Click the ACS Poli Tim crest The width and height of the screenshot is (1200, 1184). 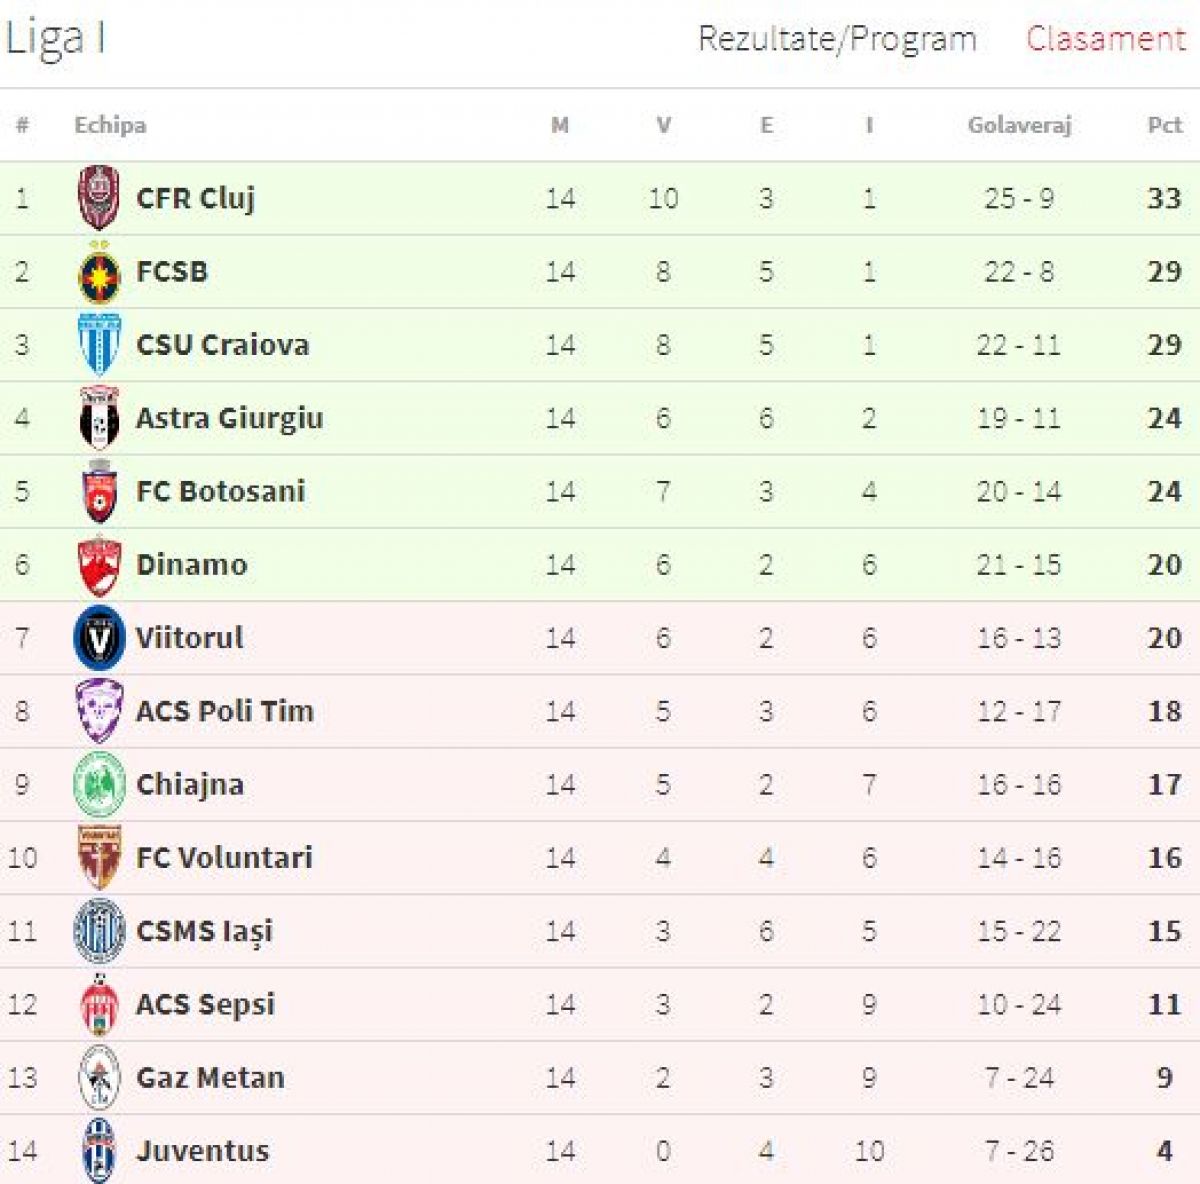point(99,711)
